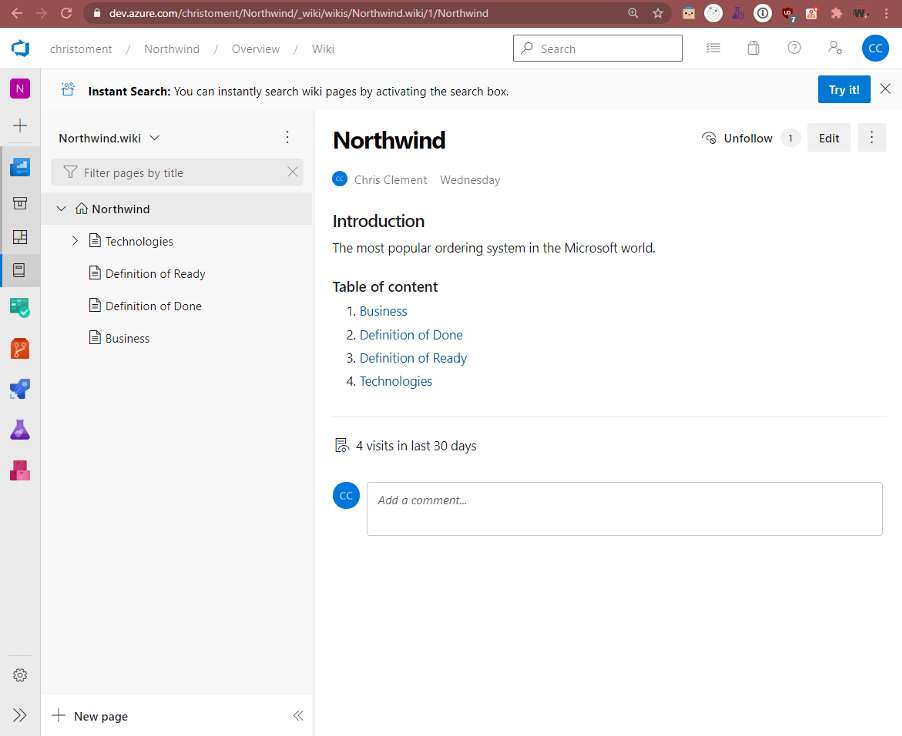Click the Add a comment field
Screen dimensions: 902x736
tap(624, 509)
